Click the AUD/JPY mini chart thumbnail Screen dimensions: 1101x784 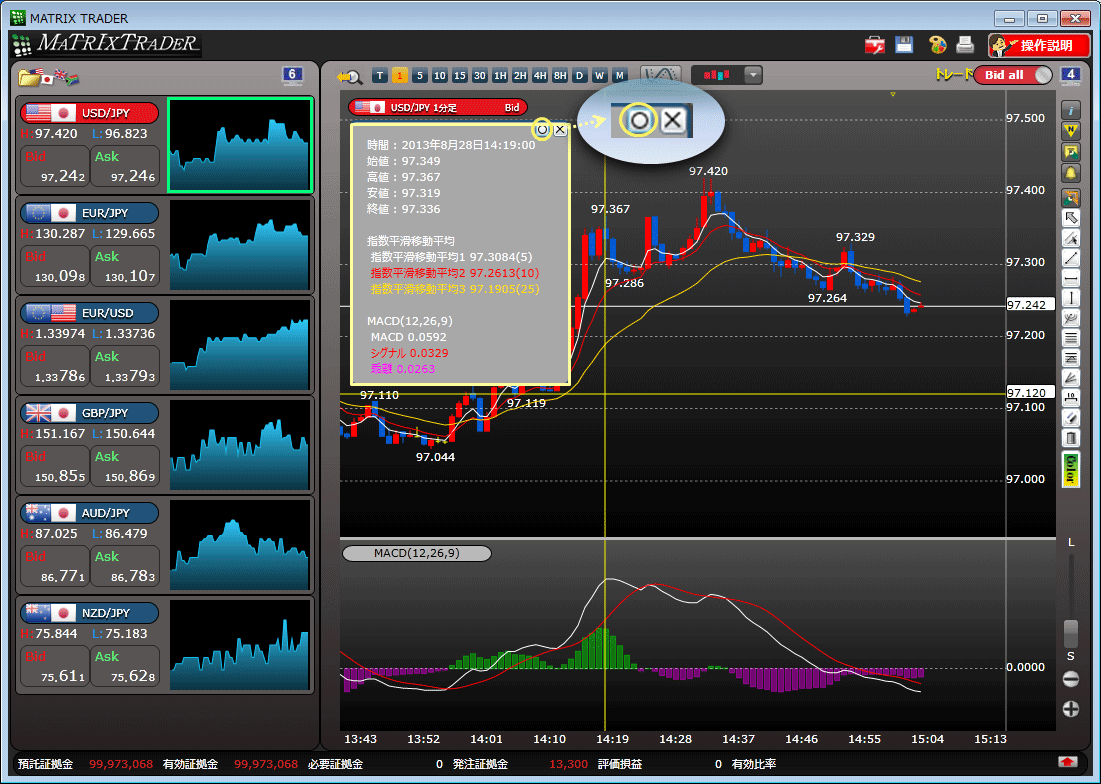point(239,545)
